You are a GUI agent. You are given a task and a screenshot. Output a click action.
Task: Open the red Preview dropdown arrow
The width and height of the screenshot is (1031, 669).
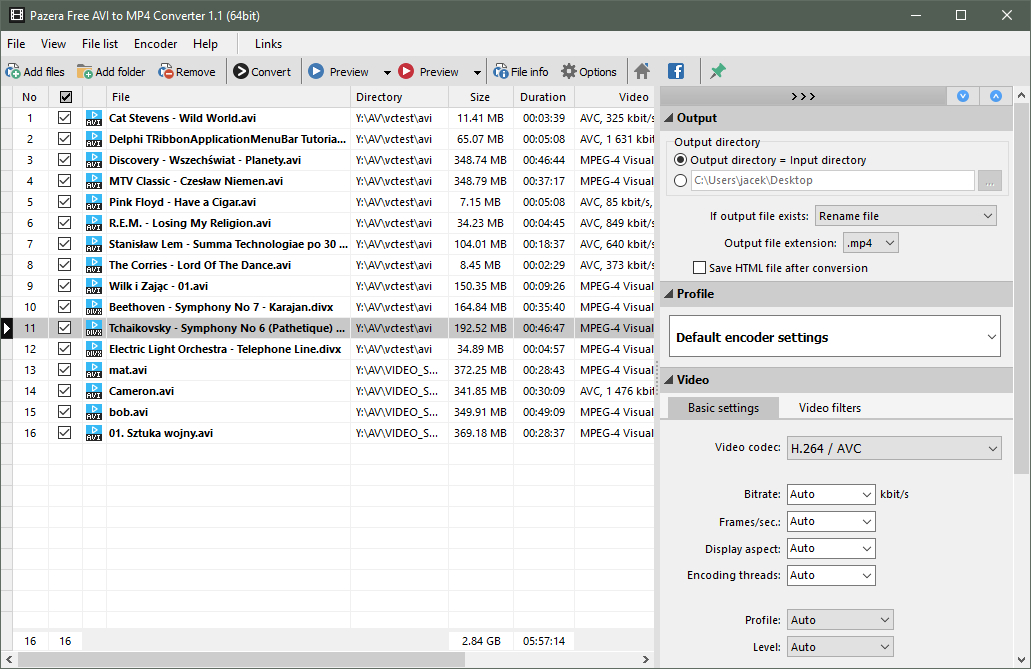point(477,72)
